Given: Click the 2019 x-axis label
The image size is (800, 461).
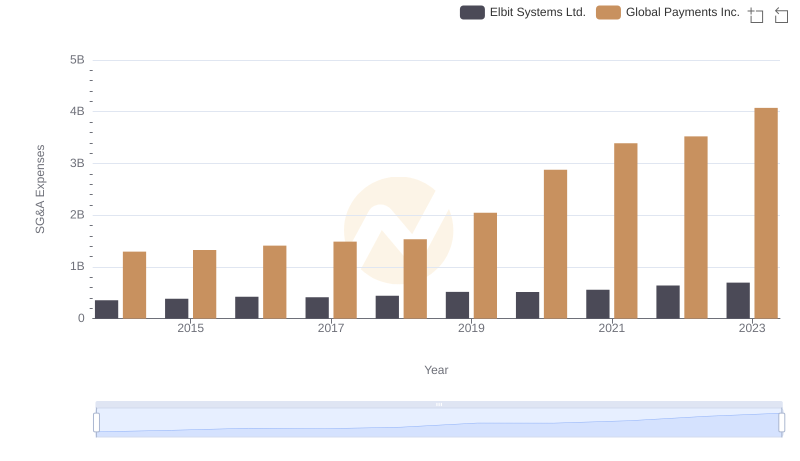Looking at the screenshot, I should point(471,328).
